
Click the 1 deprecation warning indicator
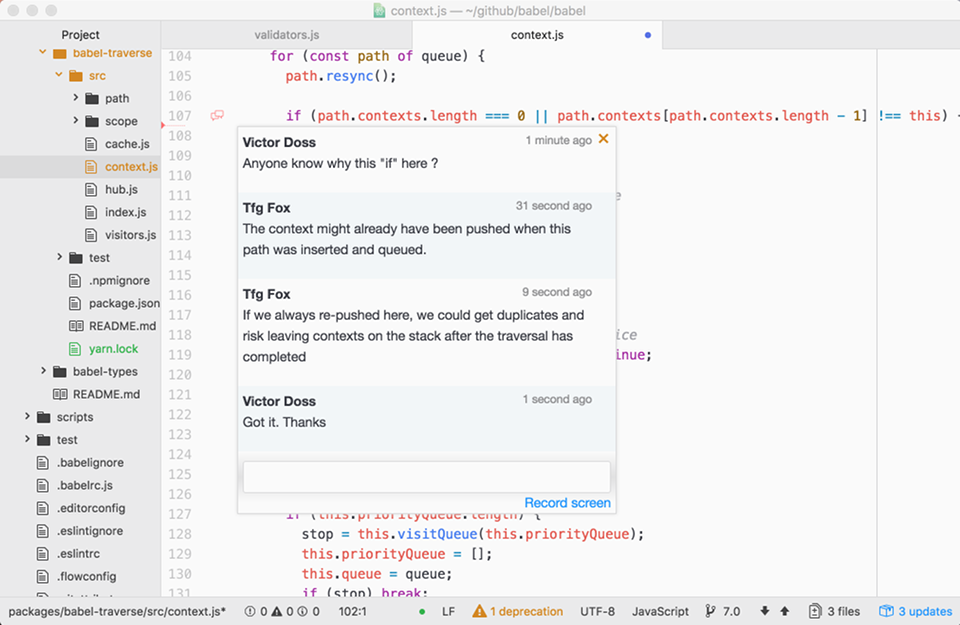pyautogui.click(x=518, y=610)
